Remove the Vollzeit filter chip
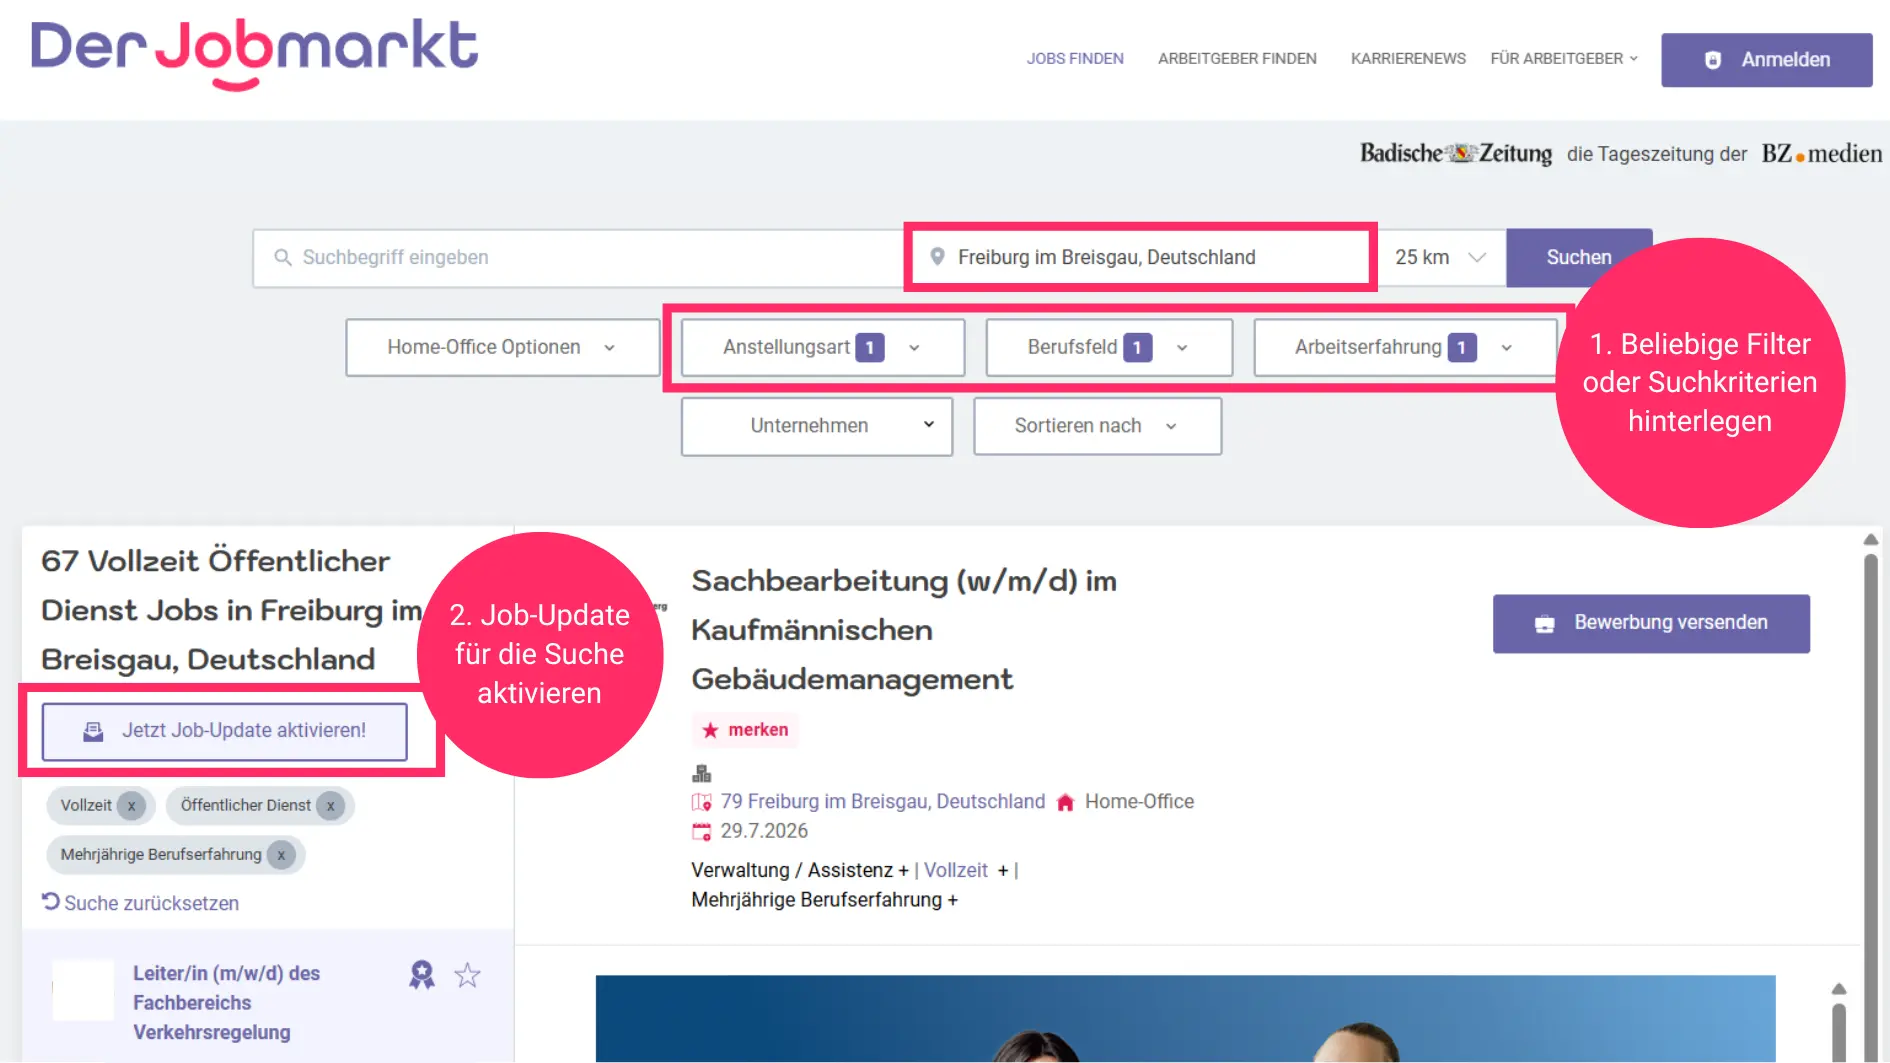This screenshot has width=1890, height=1063. (131, 806)
